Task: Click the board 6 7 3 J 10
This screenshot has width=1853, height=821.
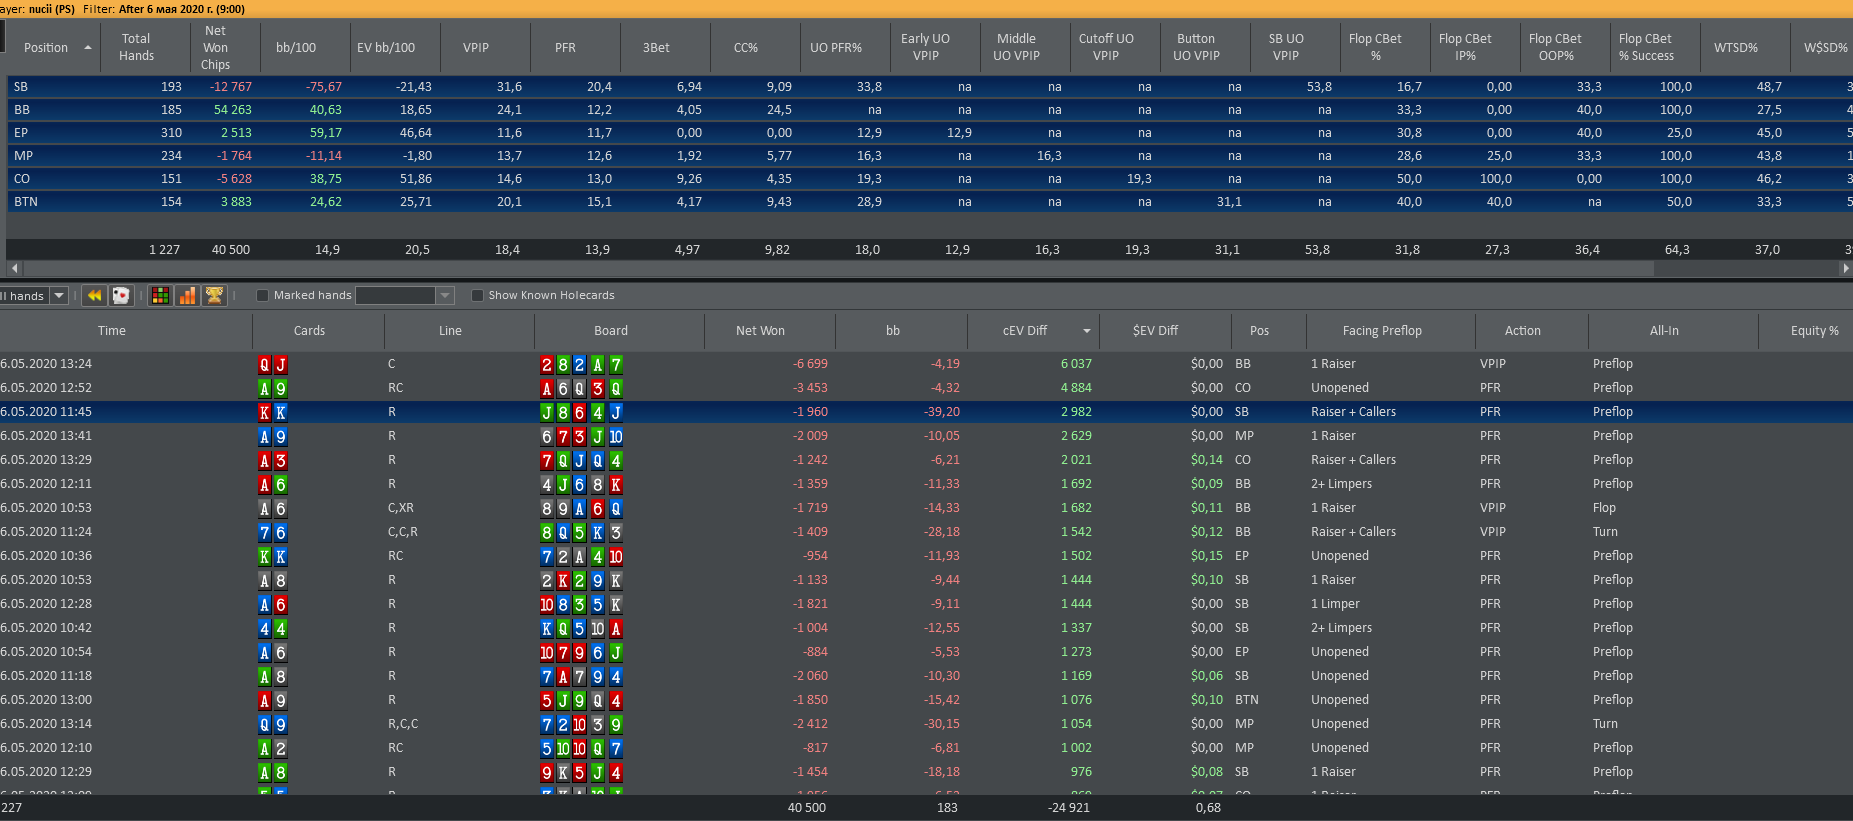Action: pos(582,436)
